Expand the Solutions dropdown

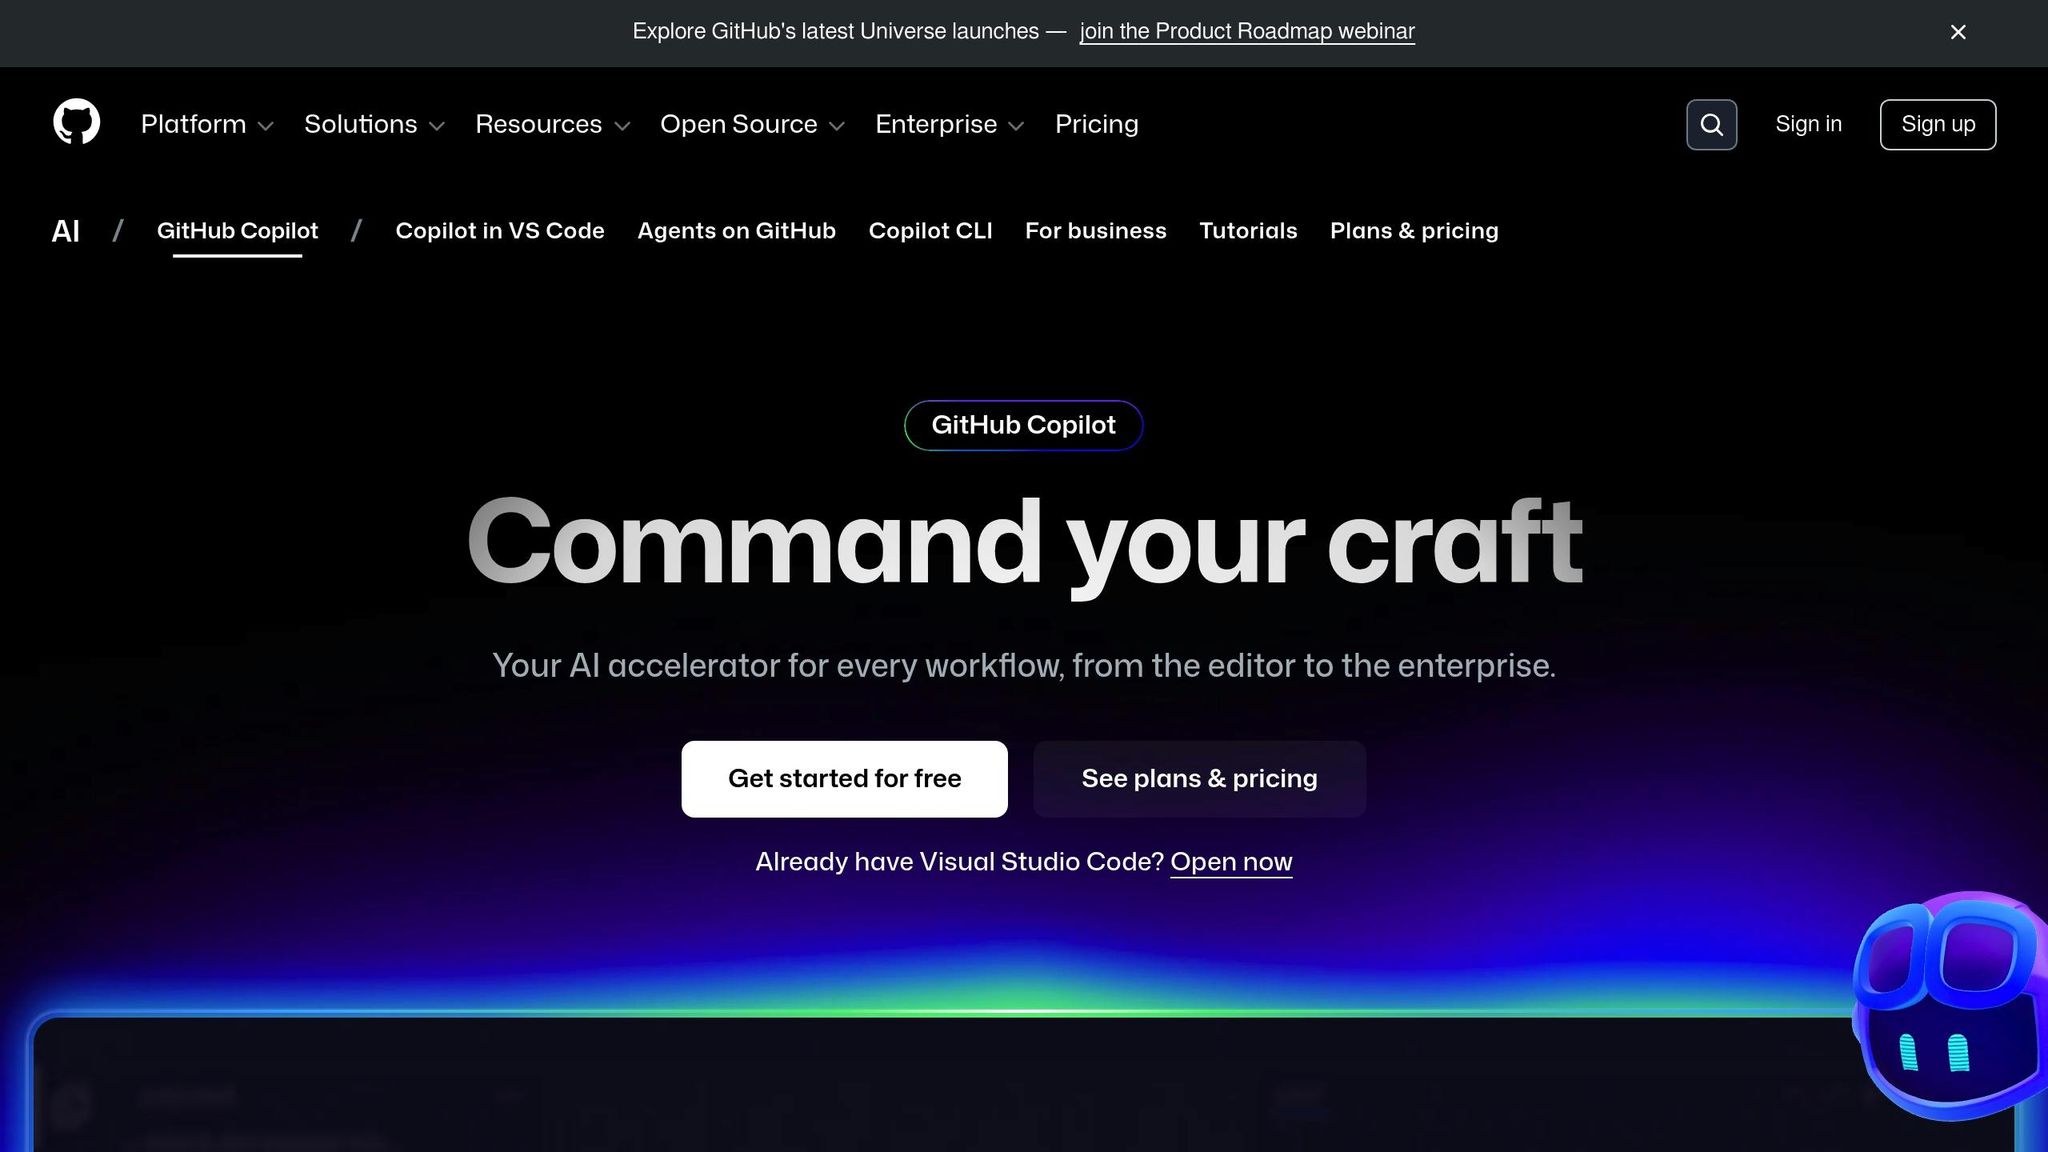pos(374,124)
